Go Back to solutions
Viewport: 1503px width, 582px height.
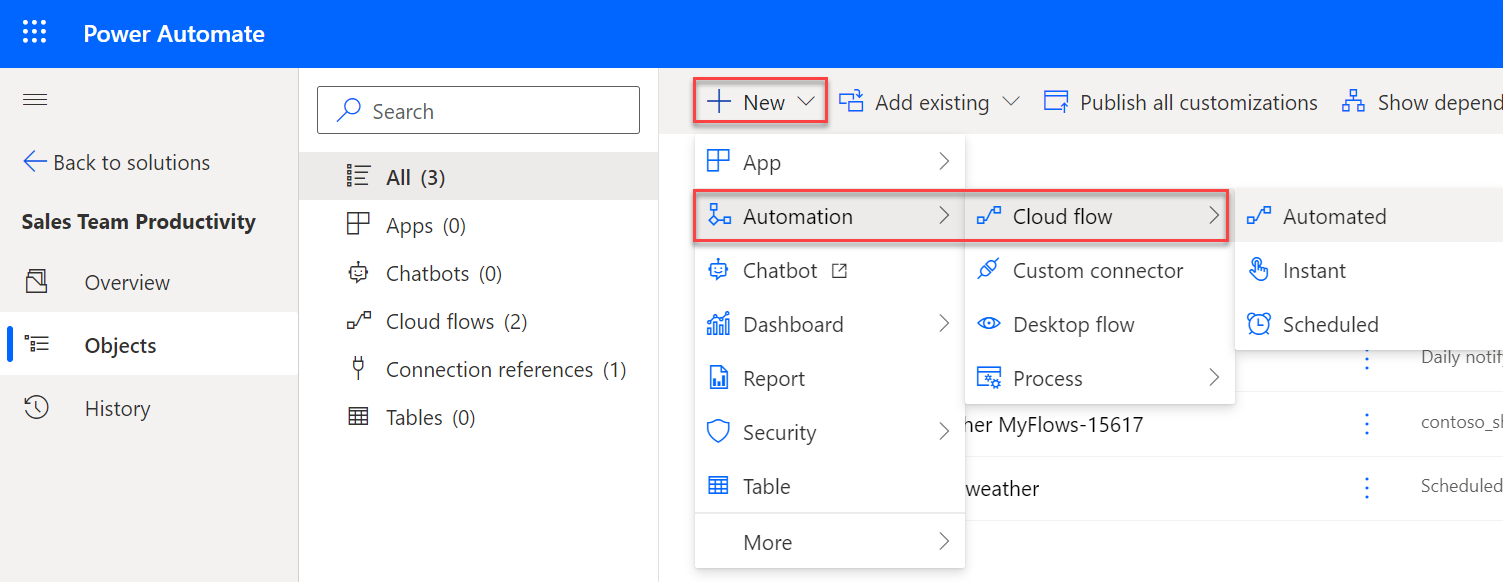pyautogui.click(x=115, y=162)
